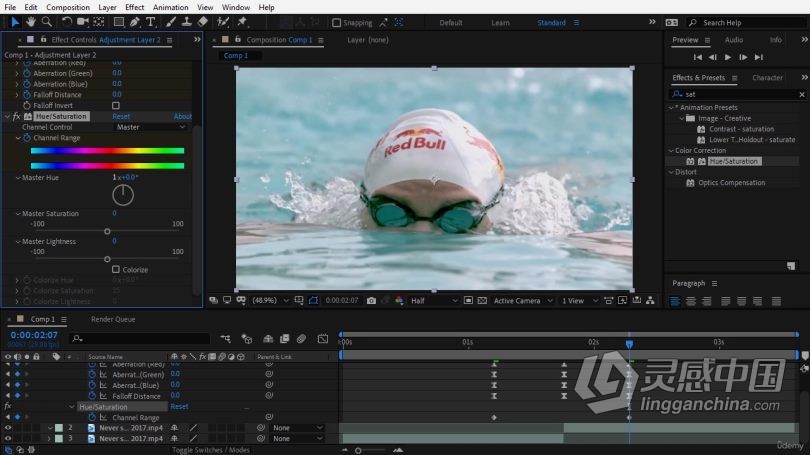This screenshot has height=455, width=810.
Task: Select the Pan Behind anchor tool
Action: click(x=99, y=22)
